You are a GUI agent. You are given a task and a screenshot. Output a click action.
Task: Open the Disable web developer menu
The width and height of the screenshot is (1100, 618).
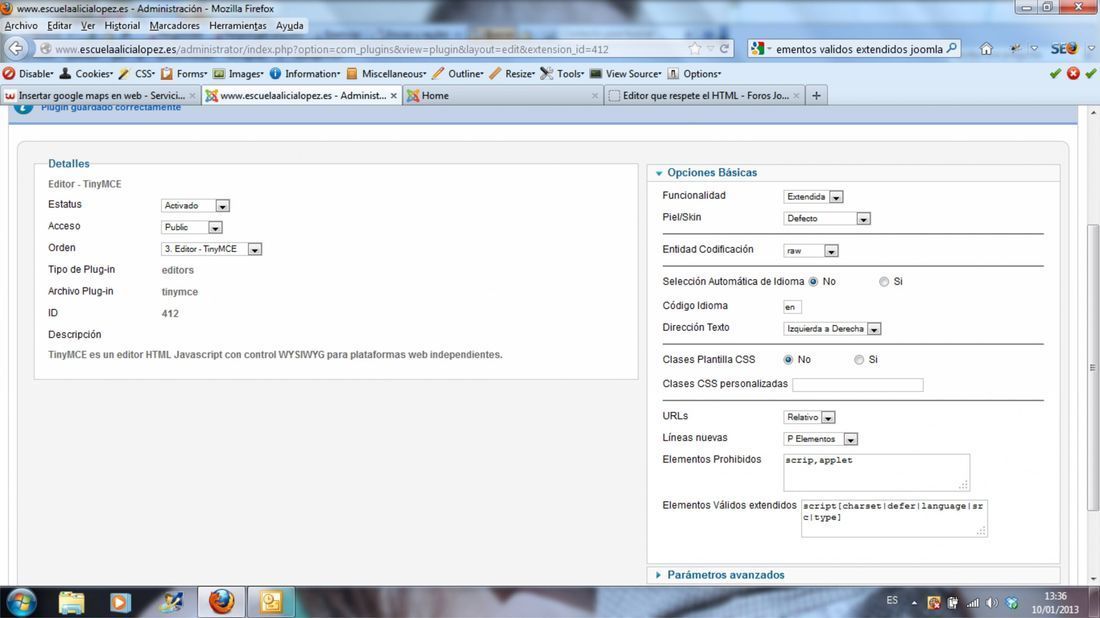28,74
